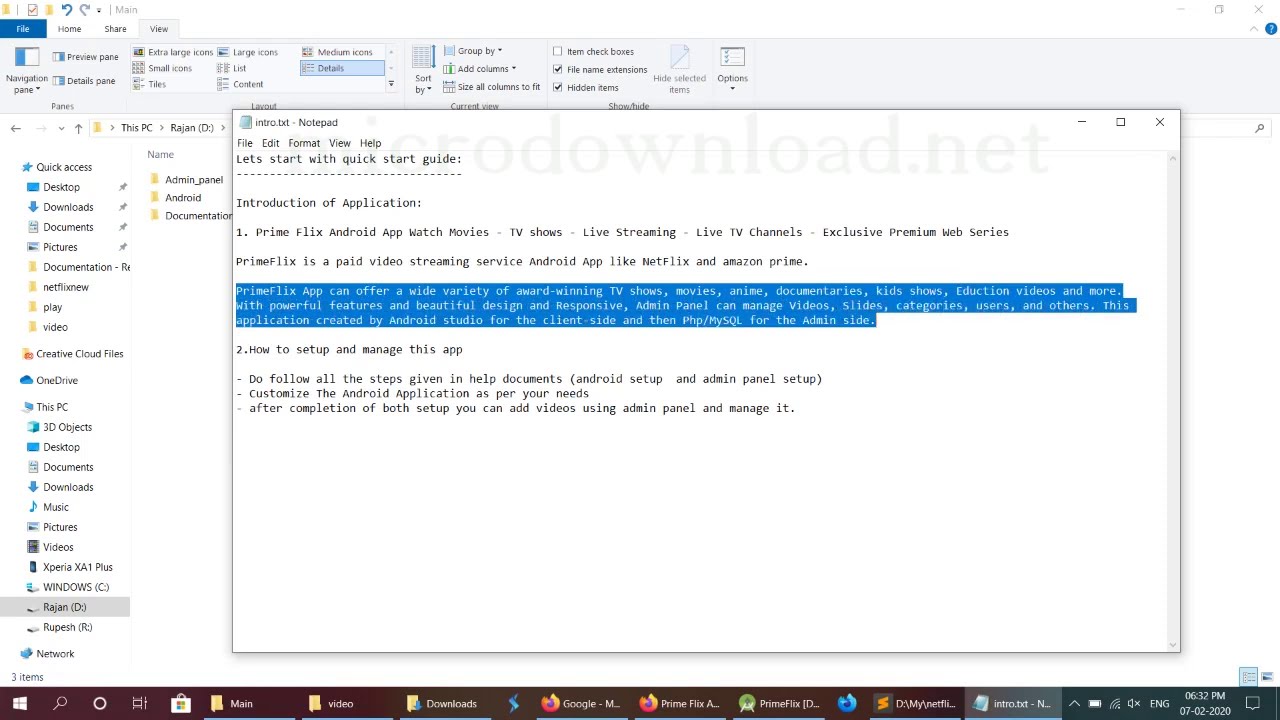Image resolution: width=1280 pixels, height=720 pixels.
Task: Choose List layout
Action: [x=232, y=68]
